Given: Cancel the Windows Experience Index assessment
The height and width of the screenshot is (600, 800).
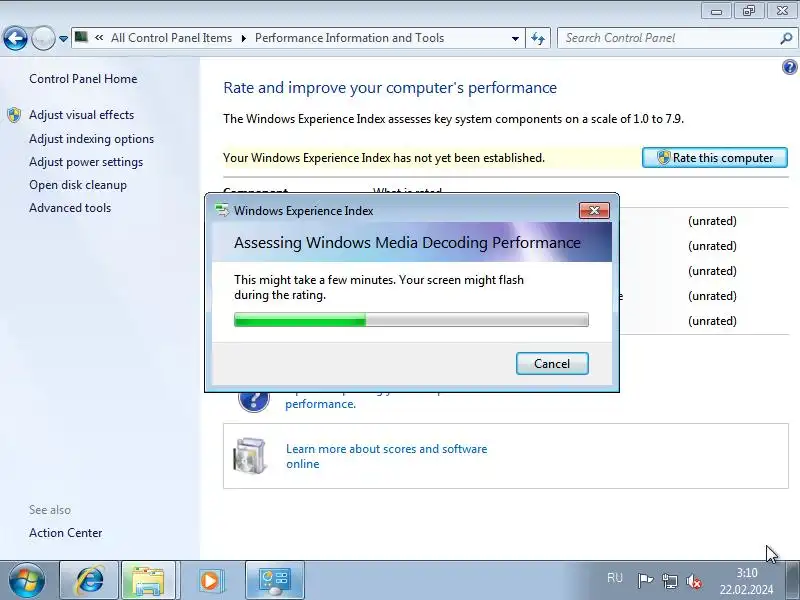Looking at the screenshot, I should point(552,363).
